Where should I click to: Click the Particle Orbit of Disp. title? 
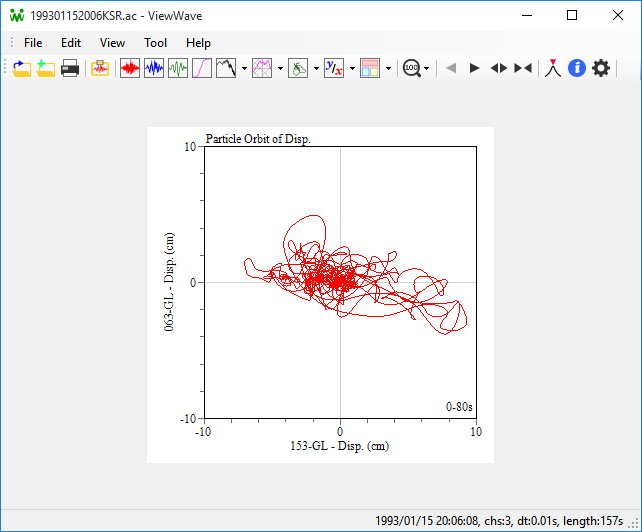tap(258, 139)
